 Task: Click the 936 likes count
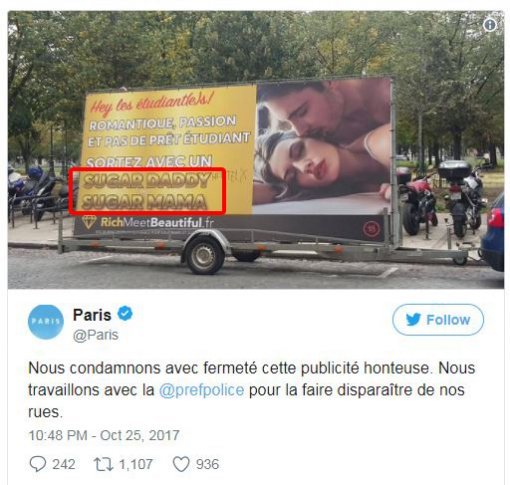(x=207, y=464)
